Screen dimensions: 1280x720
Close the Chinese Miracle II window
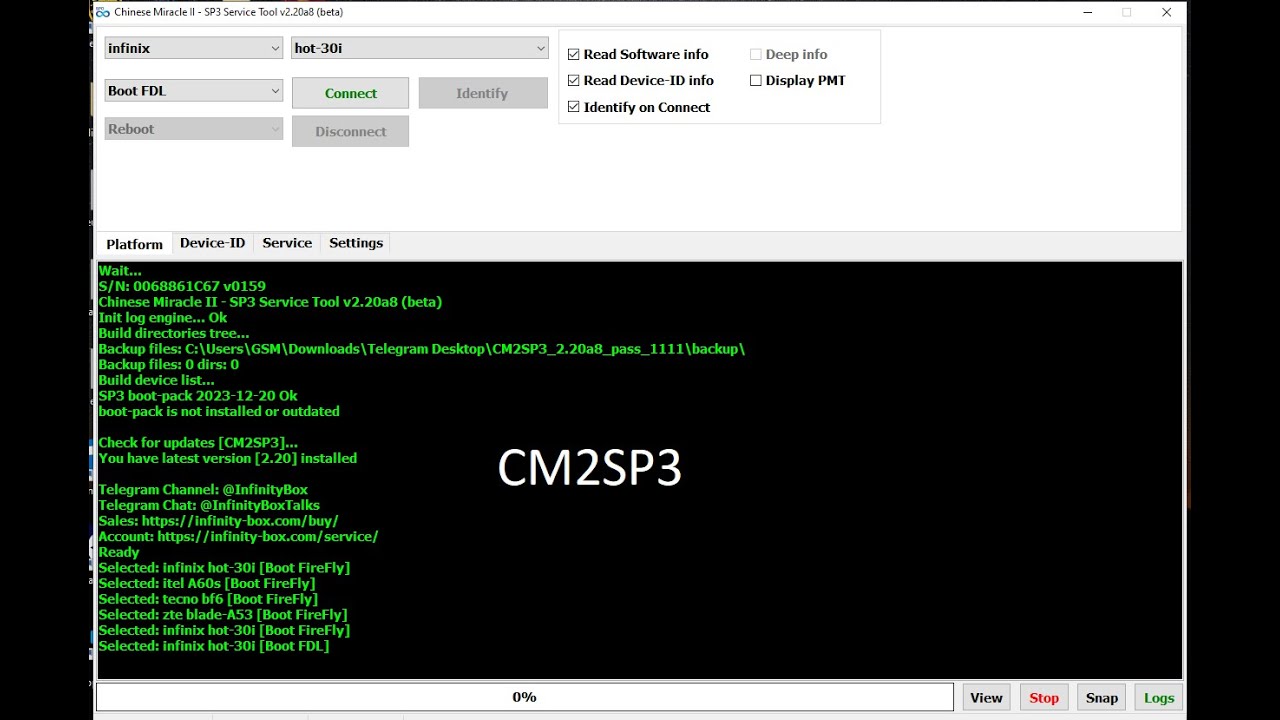click(x=1166, y=12)
